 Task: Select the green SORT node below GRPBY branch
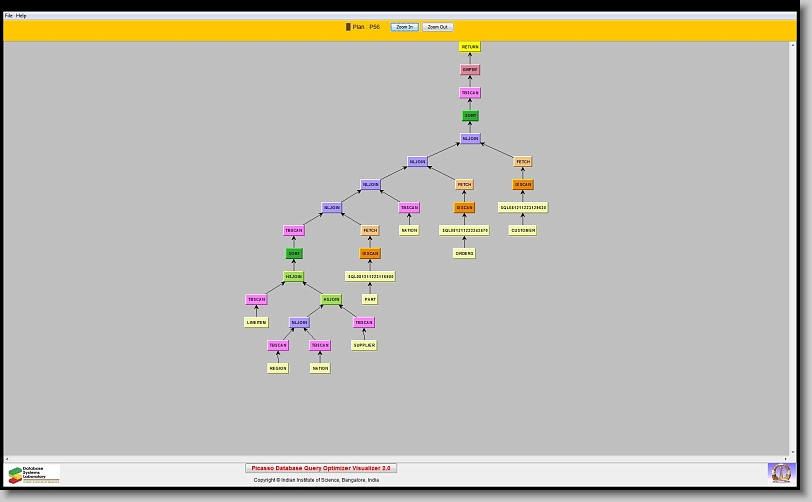point(470,116)
